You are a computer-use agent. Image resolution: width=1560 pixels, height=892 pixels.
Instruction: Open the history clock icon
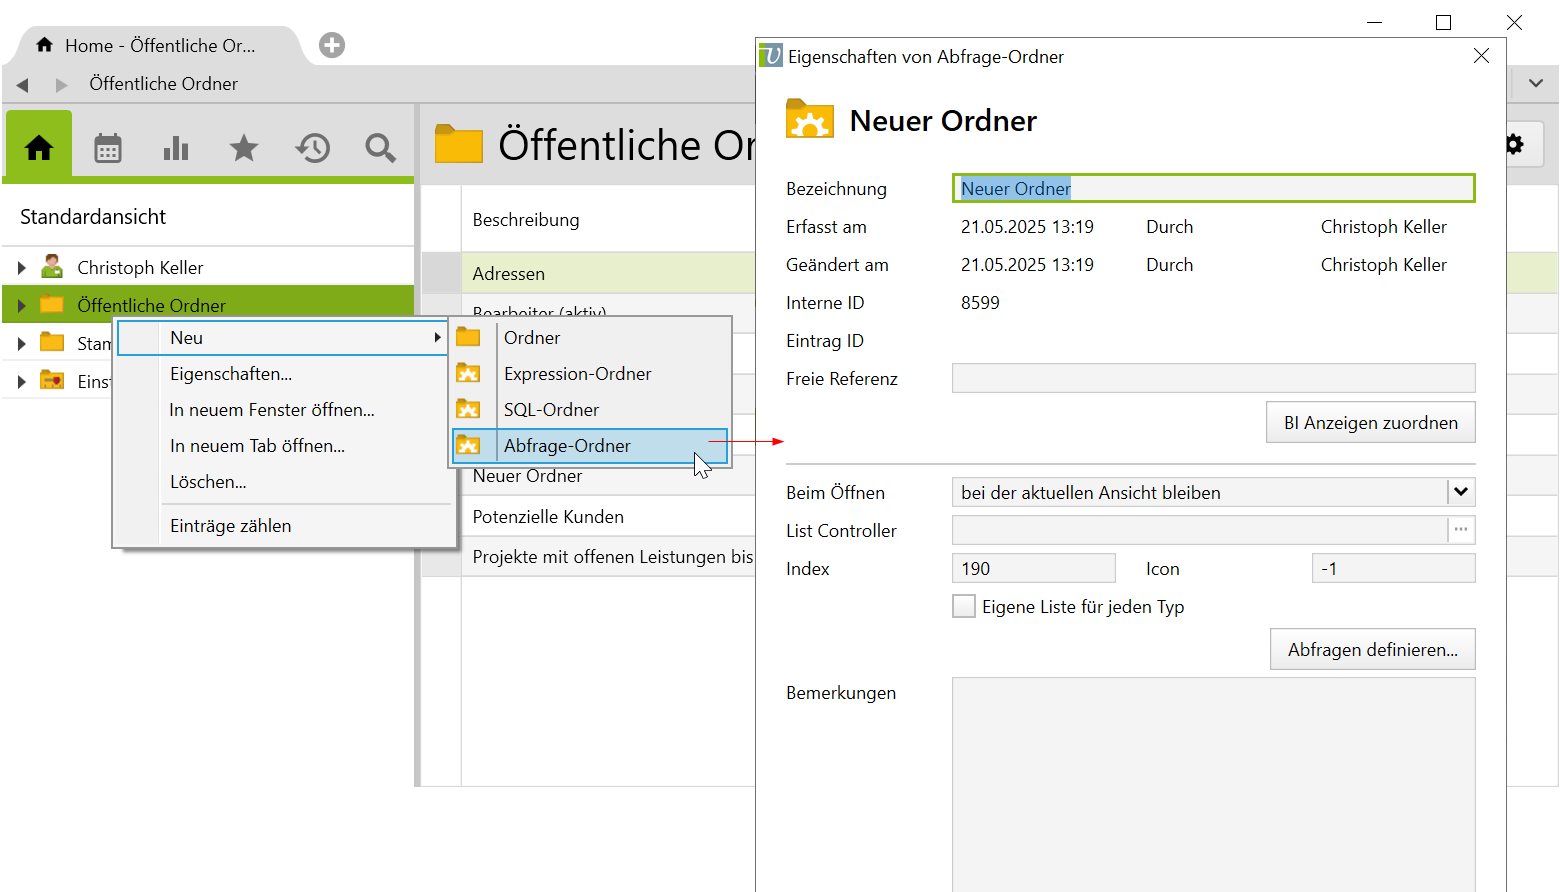click(312, 148)
